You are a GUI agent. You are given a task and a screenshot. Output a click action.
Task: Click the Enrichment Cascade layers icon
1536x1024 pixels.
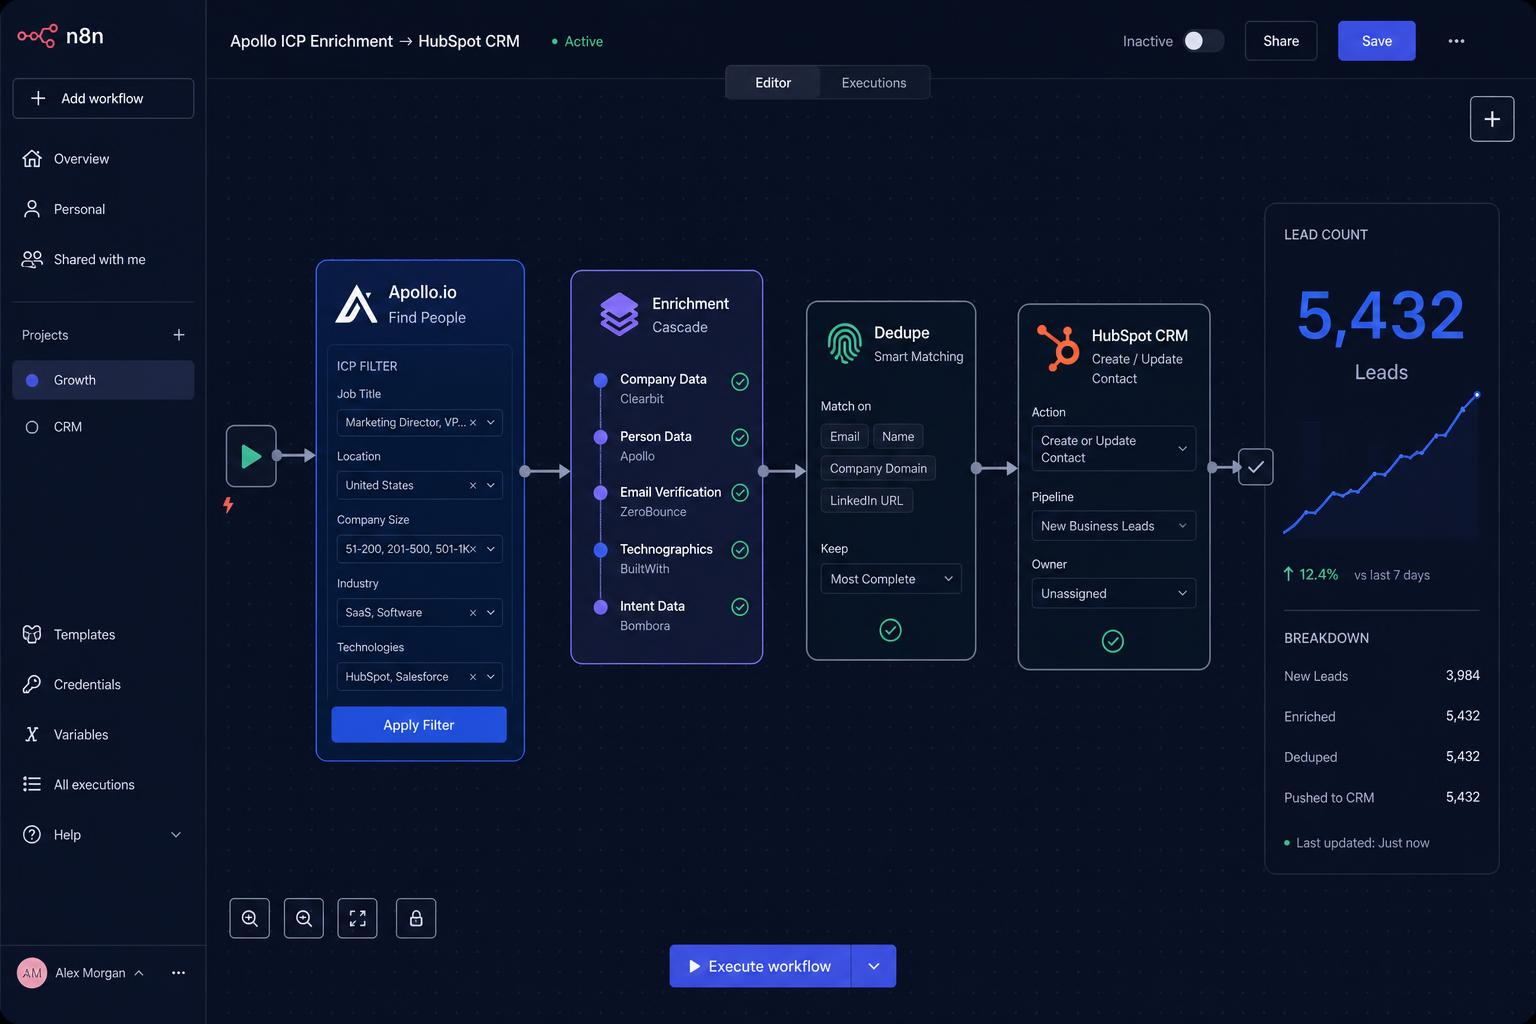tap(619, 314)
